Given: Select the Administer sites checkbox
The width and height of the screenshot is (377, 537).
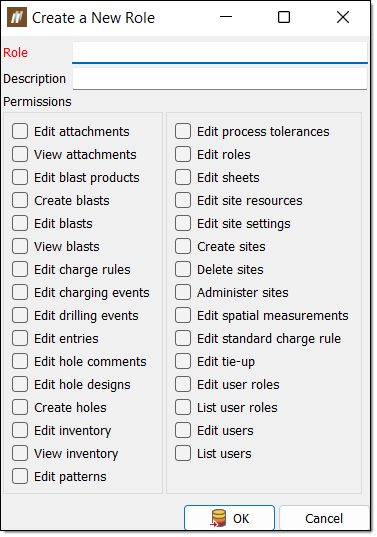Looking at the screenshot, I should (x=183, y=292).
